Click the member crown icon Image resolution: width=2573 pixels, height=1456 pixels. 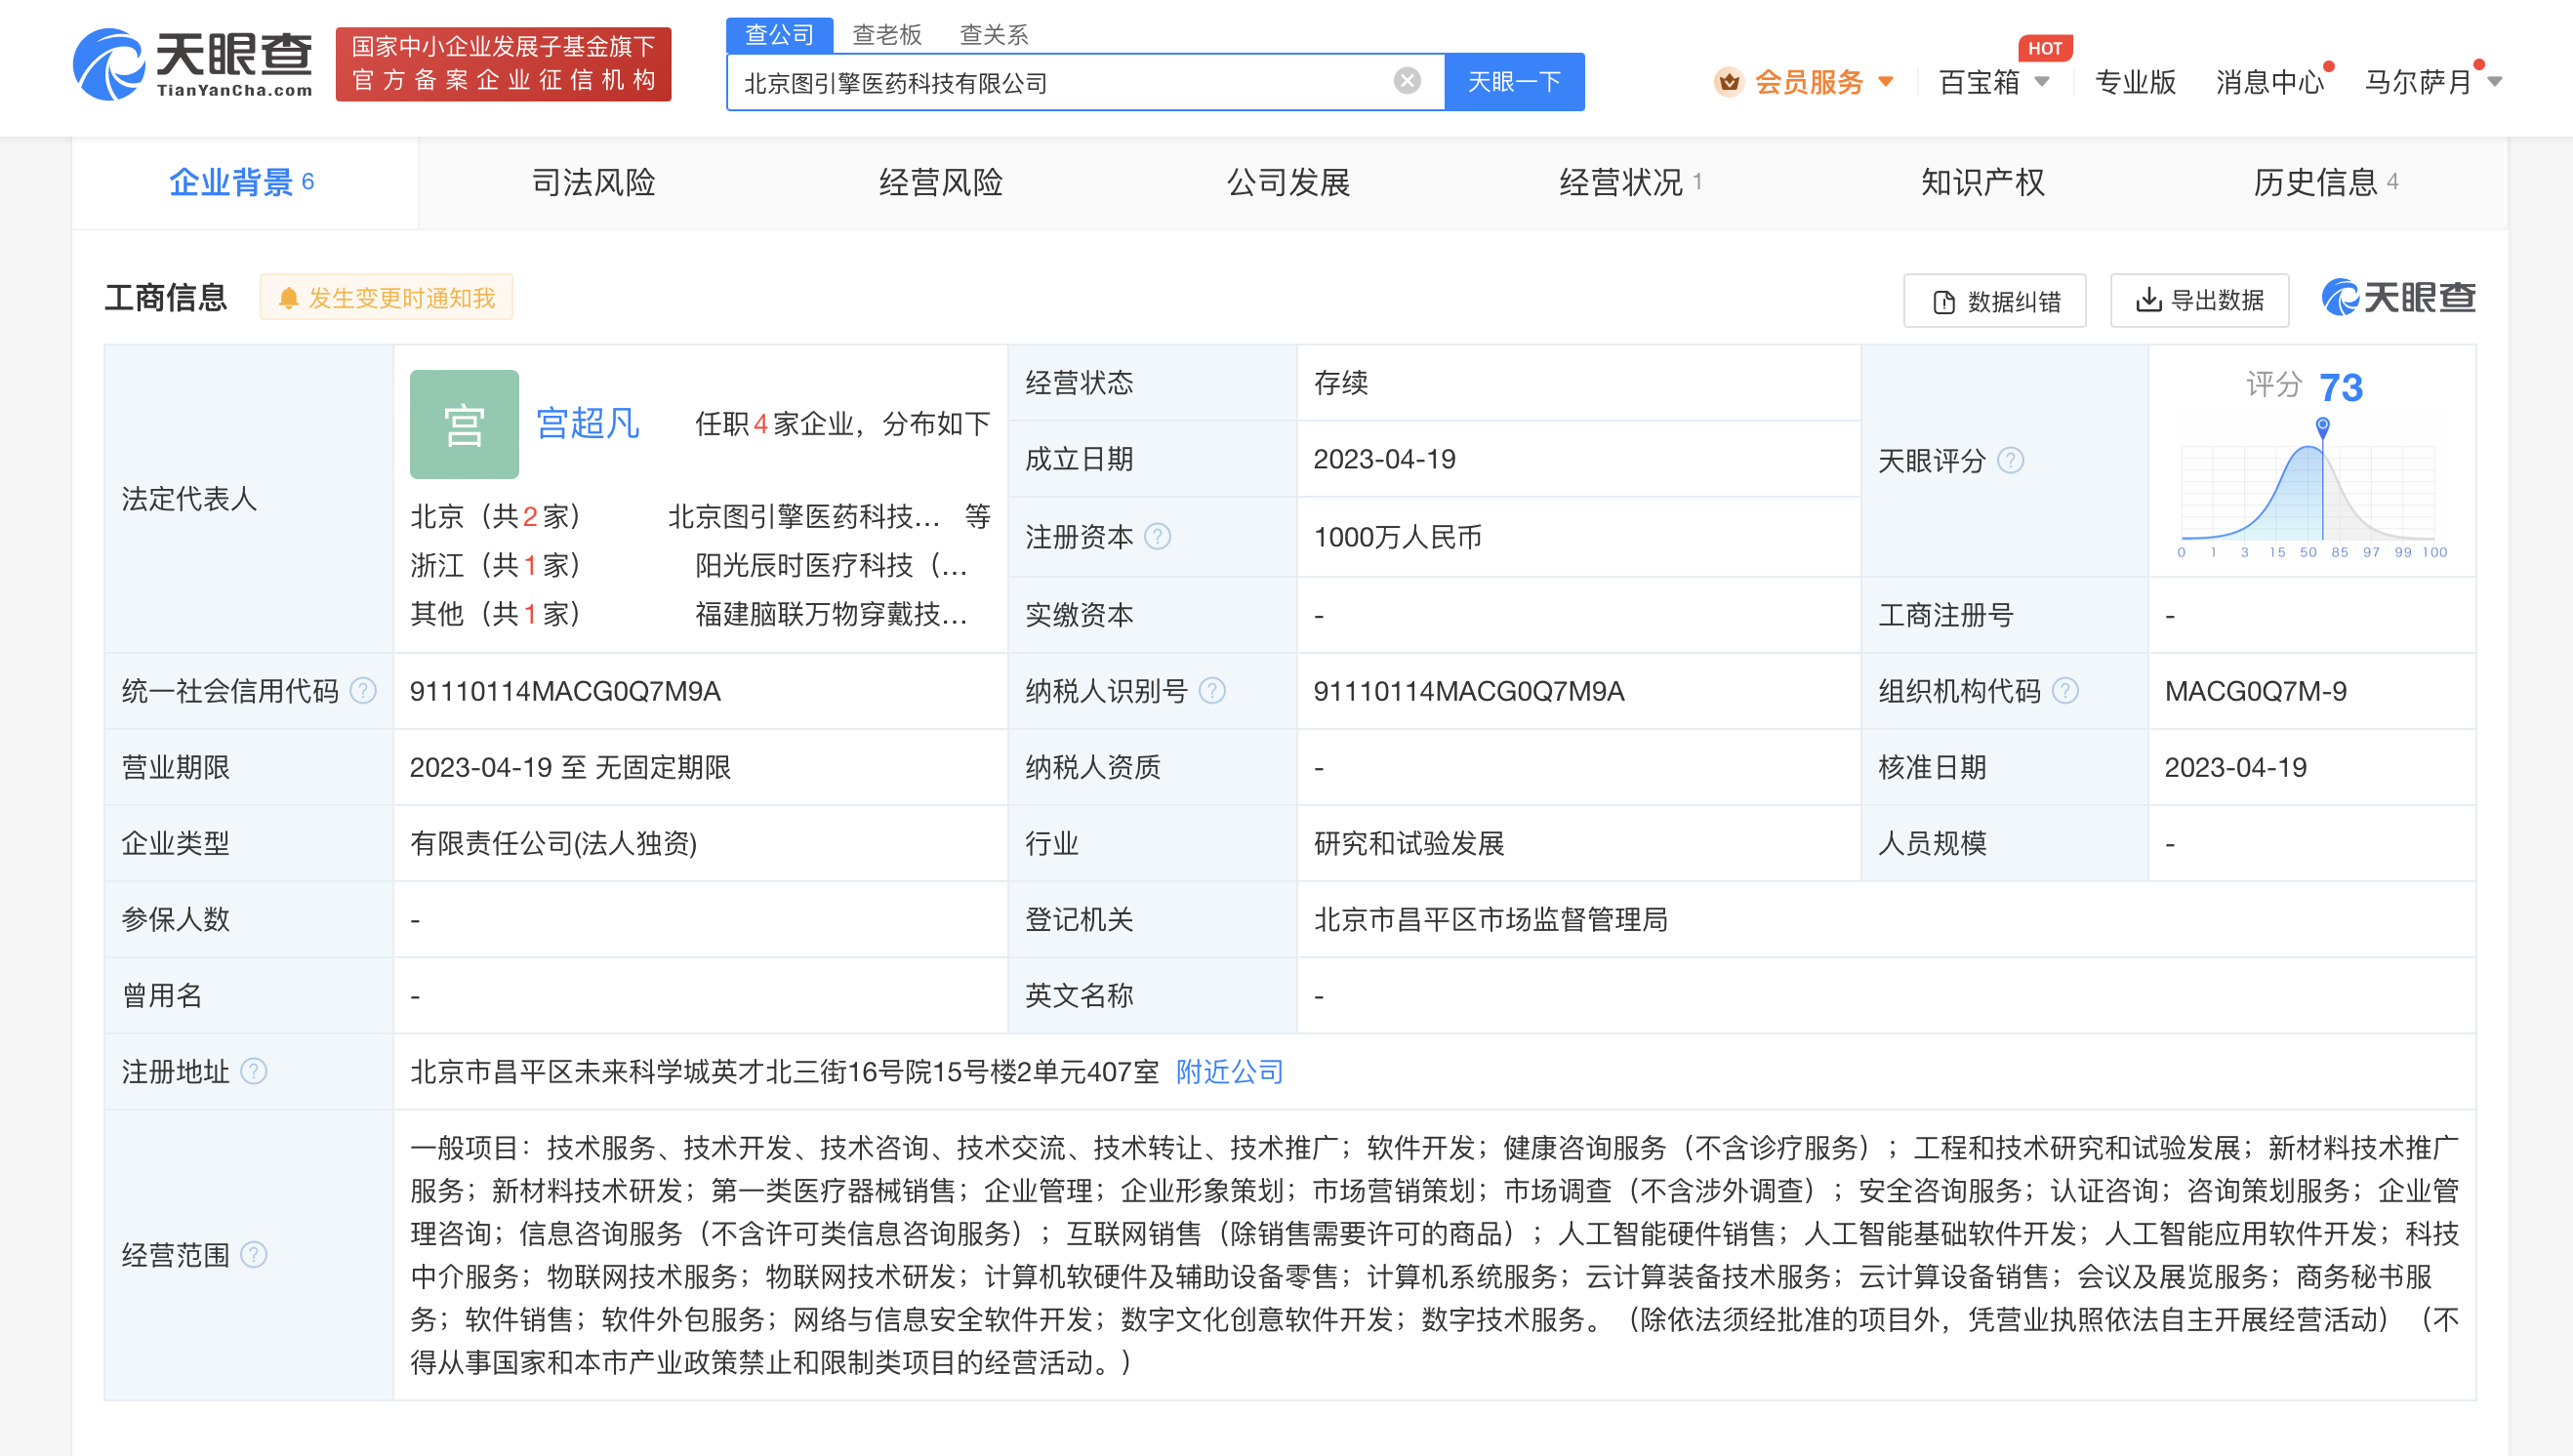pyautogui.click(x=1729, y=82)
